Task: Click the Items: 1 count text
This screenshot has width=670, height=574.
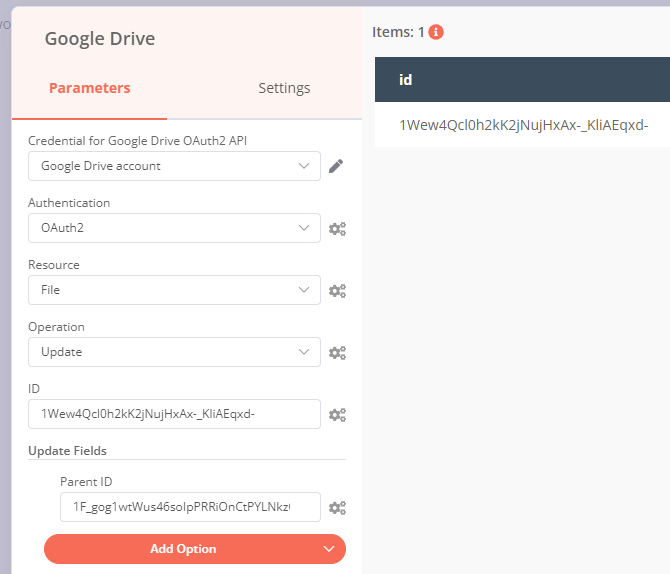Action: tap(398, 32)
